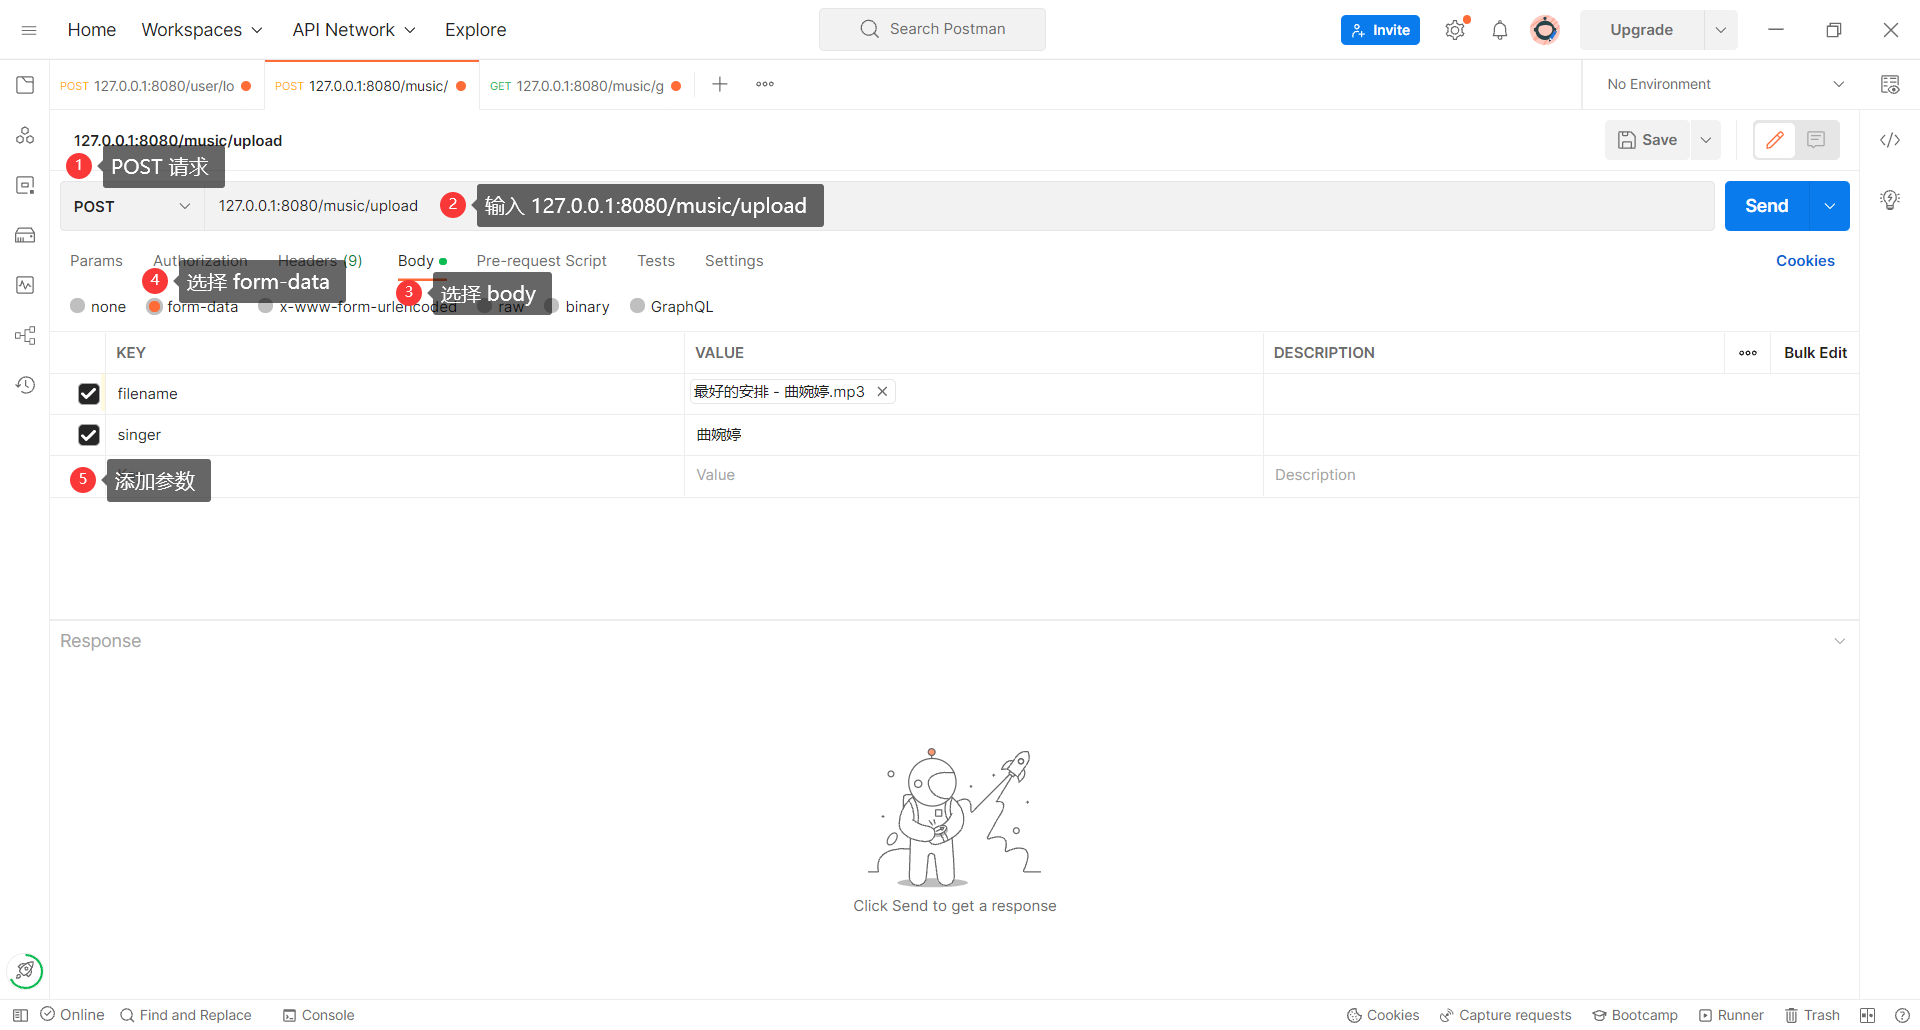Open the user avatar menu
This screenshot has height=1030, width=1920.
coord(1545,30)
